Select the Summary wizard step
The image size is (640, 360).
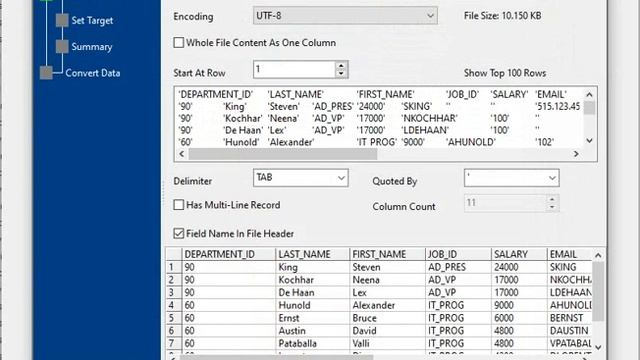point(92,47)
